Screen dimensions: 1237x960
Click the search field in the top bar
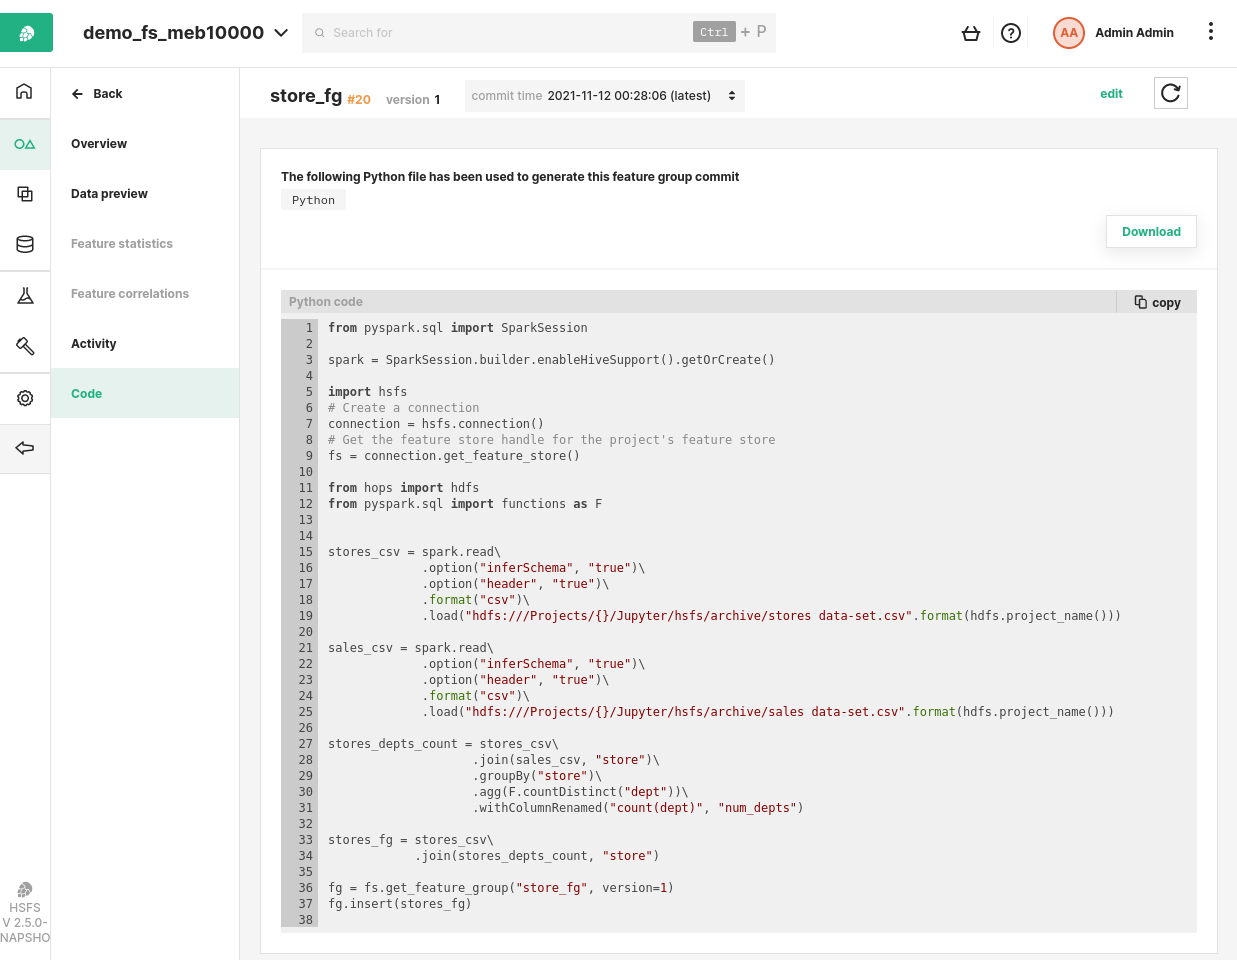[x=500, y=32]
